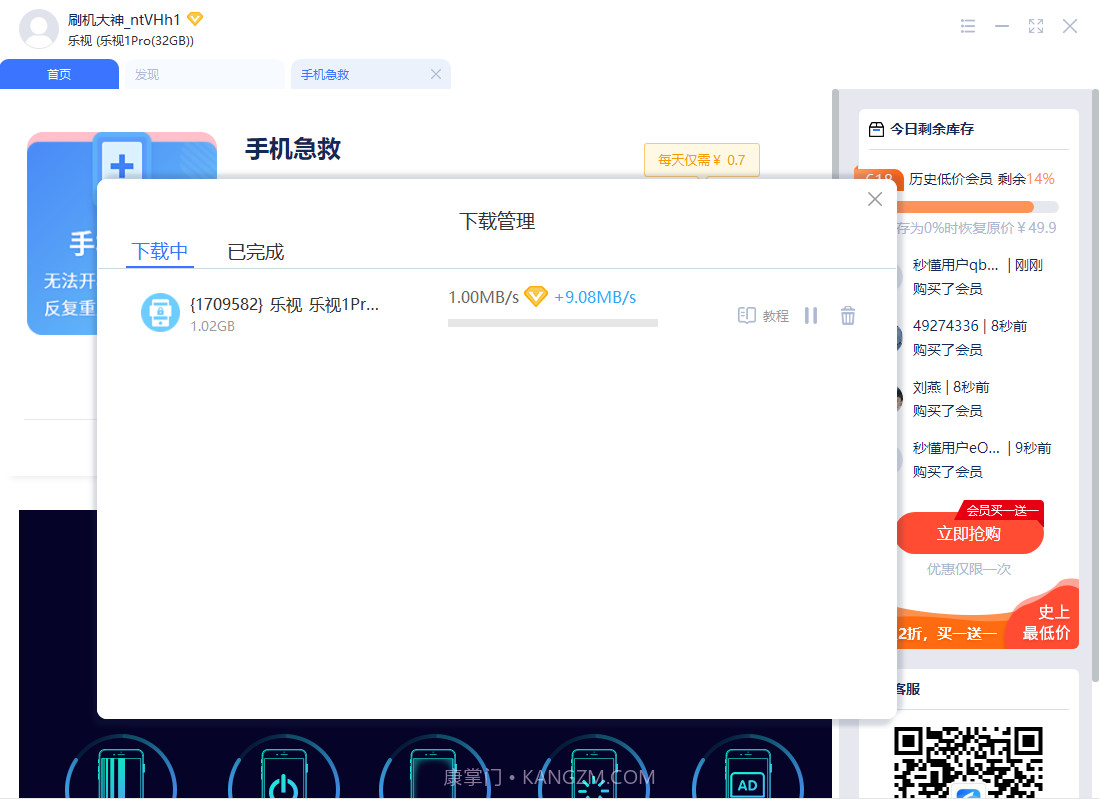Image resolution: width=1099 pixels, height=799 pixels.
Task: Delete the downloading task via trash icon
Action: point(848,316)
